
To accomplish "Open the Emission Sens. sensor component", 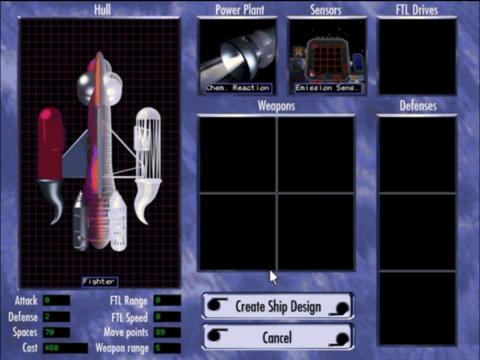I will pyautogui.click(x=327, y=57).
